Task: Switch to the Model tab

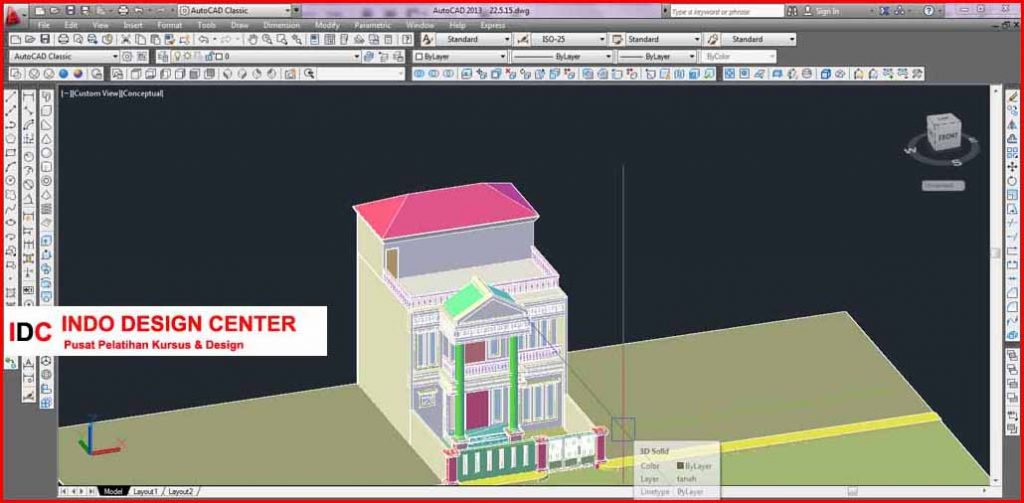Action: point(113,491)
